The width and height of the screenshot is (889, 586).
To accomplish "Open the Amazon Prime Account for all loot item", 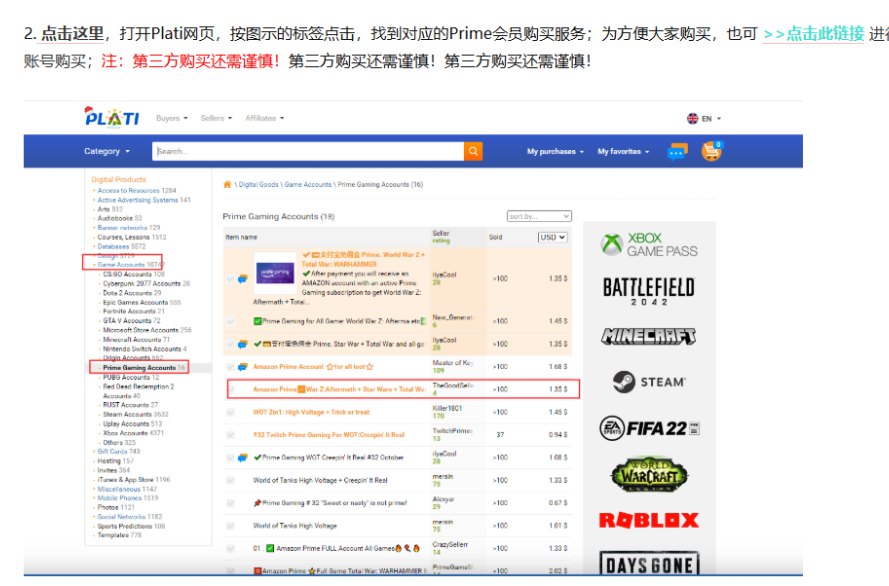I will (313, 367).
